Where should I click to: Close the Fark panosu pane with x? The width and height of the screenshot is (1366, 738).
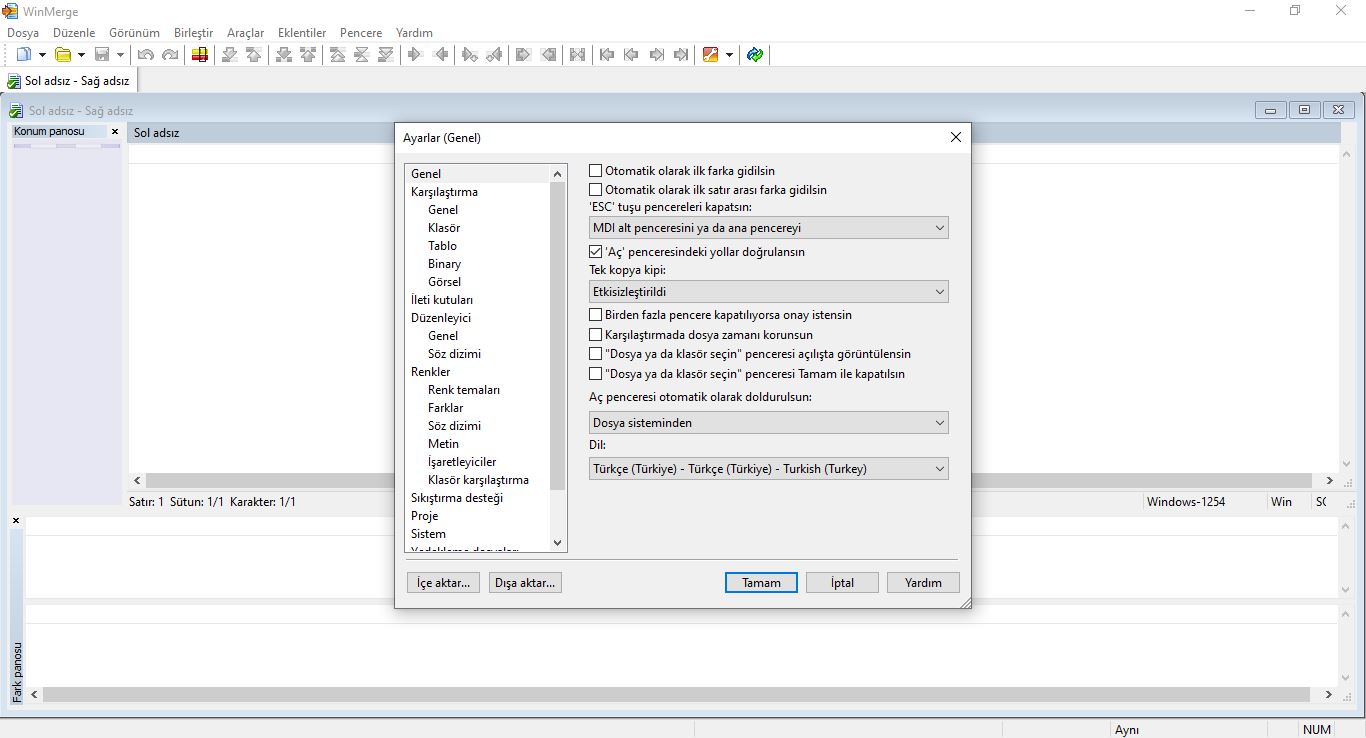click(16, 521)
